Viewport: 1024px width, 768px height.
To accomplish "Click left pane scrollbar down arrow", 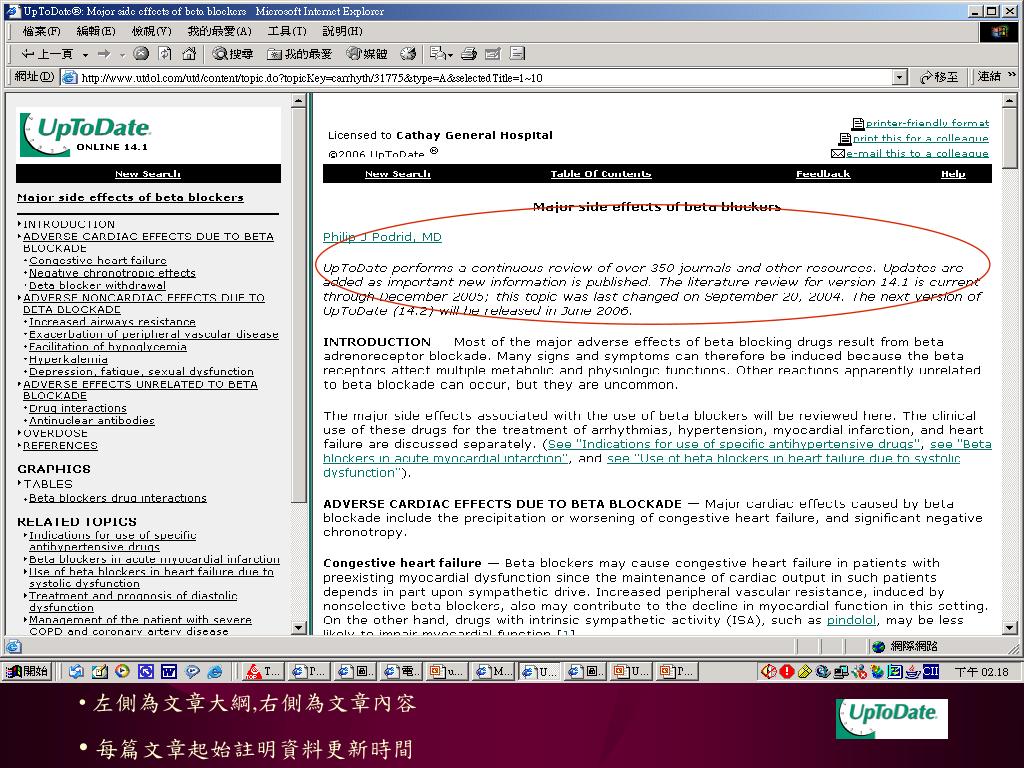I will point(298,628).
